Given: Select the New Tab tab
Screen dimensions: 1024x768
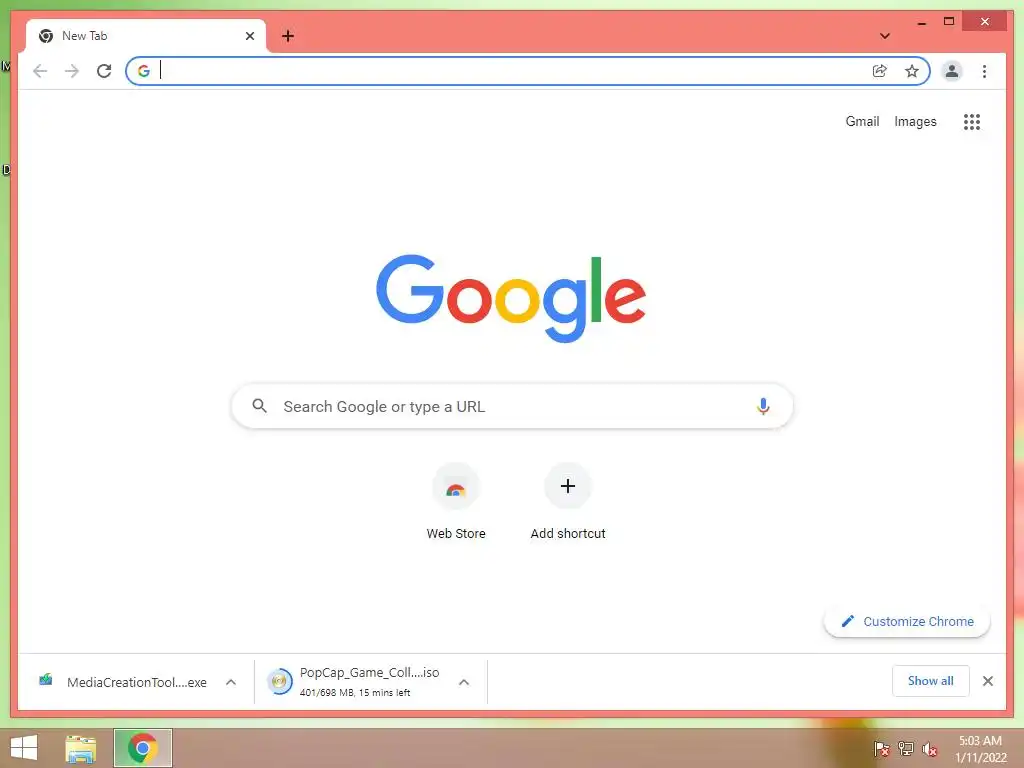Looking at the screenshot, I should [146, 36].
